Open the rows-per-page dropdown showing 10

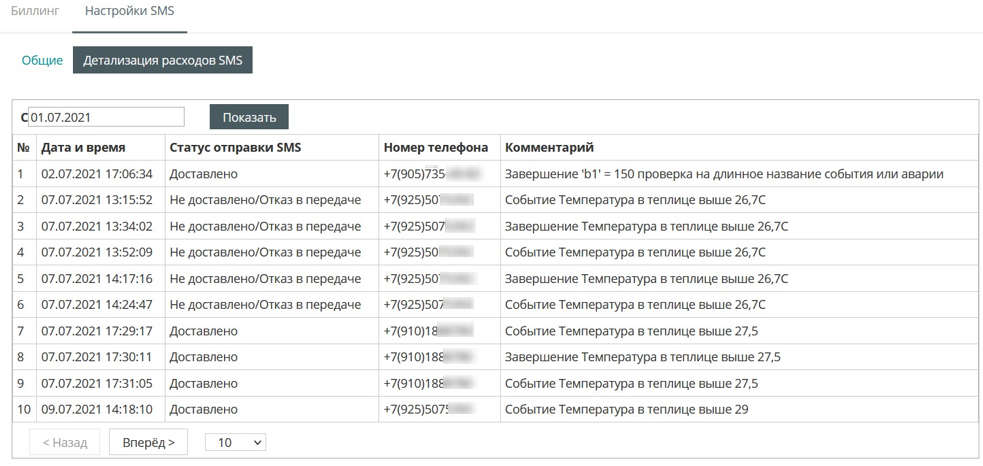click(235, 442)
